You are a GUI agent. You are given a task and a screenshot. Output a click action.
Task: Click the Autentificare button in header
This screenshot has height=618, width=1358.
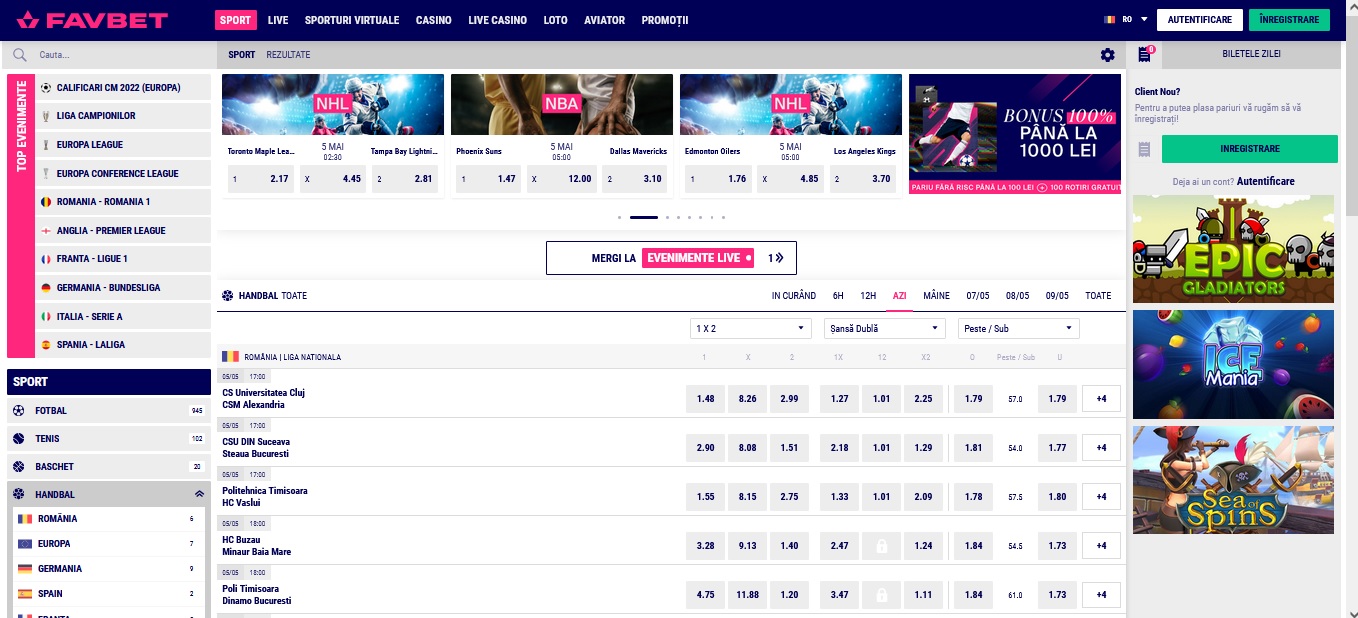click(x=1200, y=19)
